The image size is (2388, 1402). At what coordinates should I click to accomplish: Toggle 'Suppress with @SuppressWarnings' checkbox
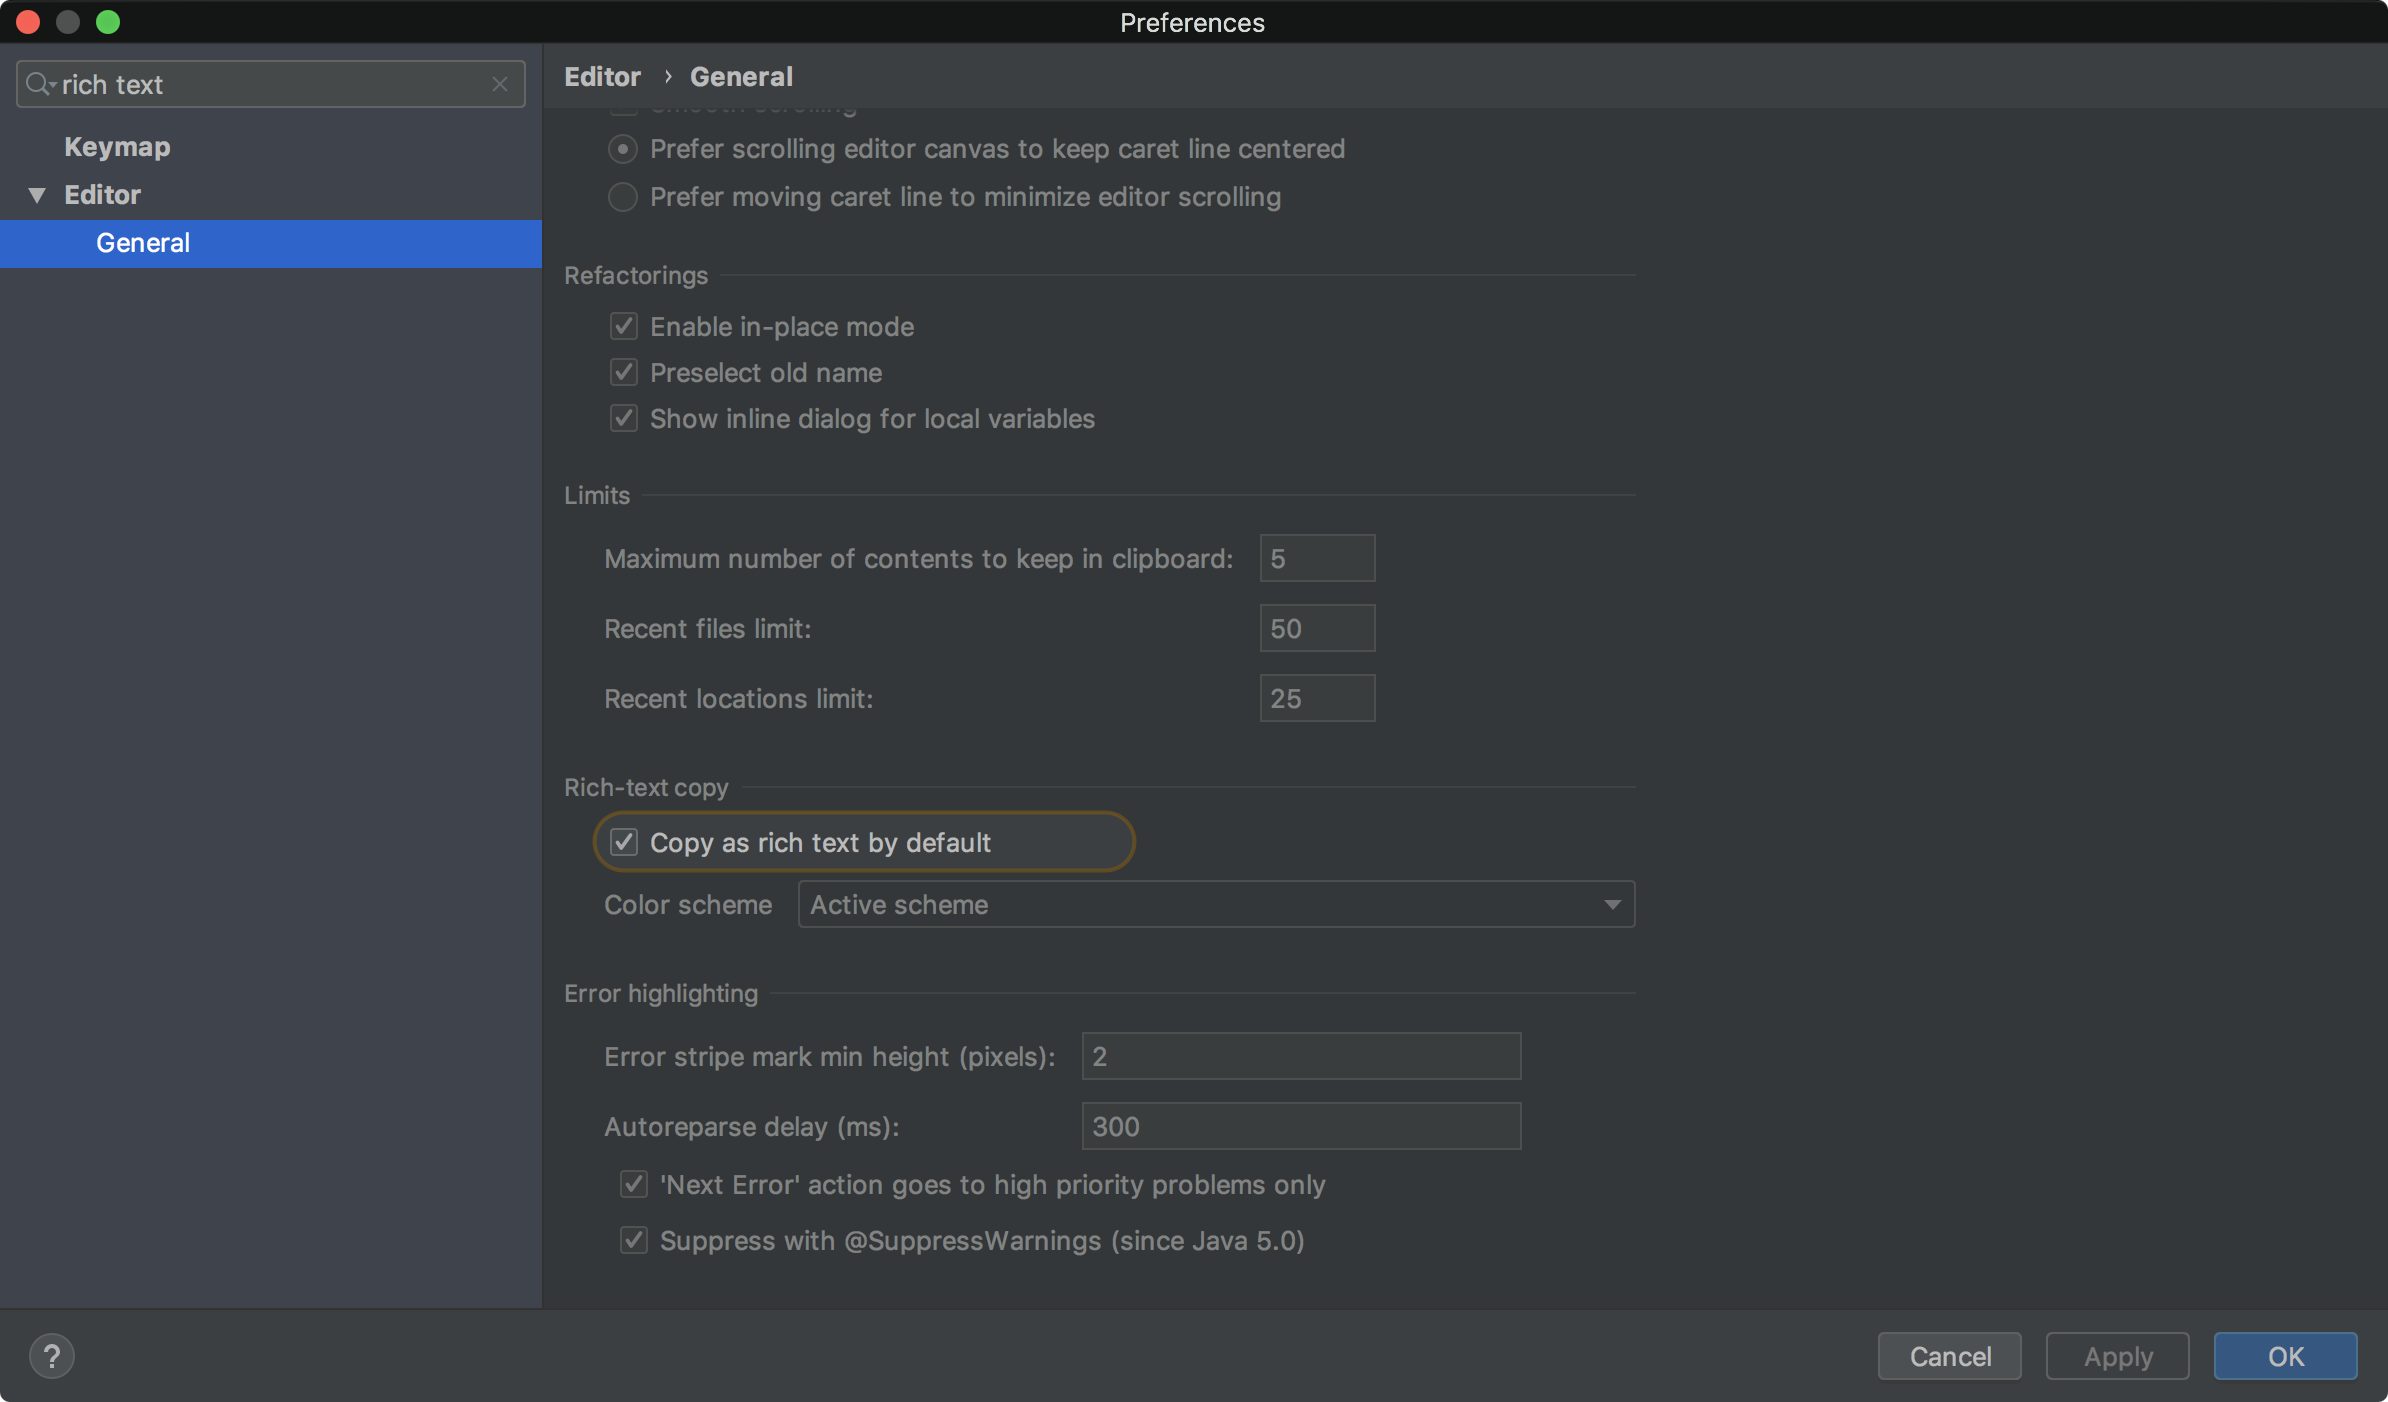click(x=634, y=1240)
